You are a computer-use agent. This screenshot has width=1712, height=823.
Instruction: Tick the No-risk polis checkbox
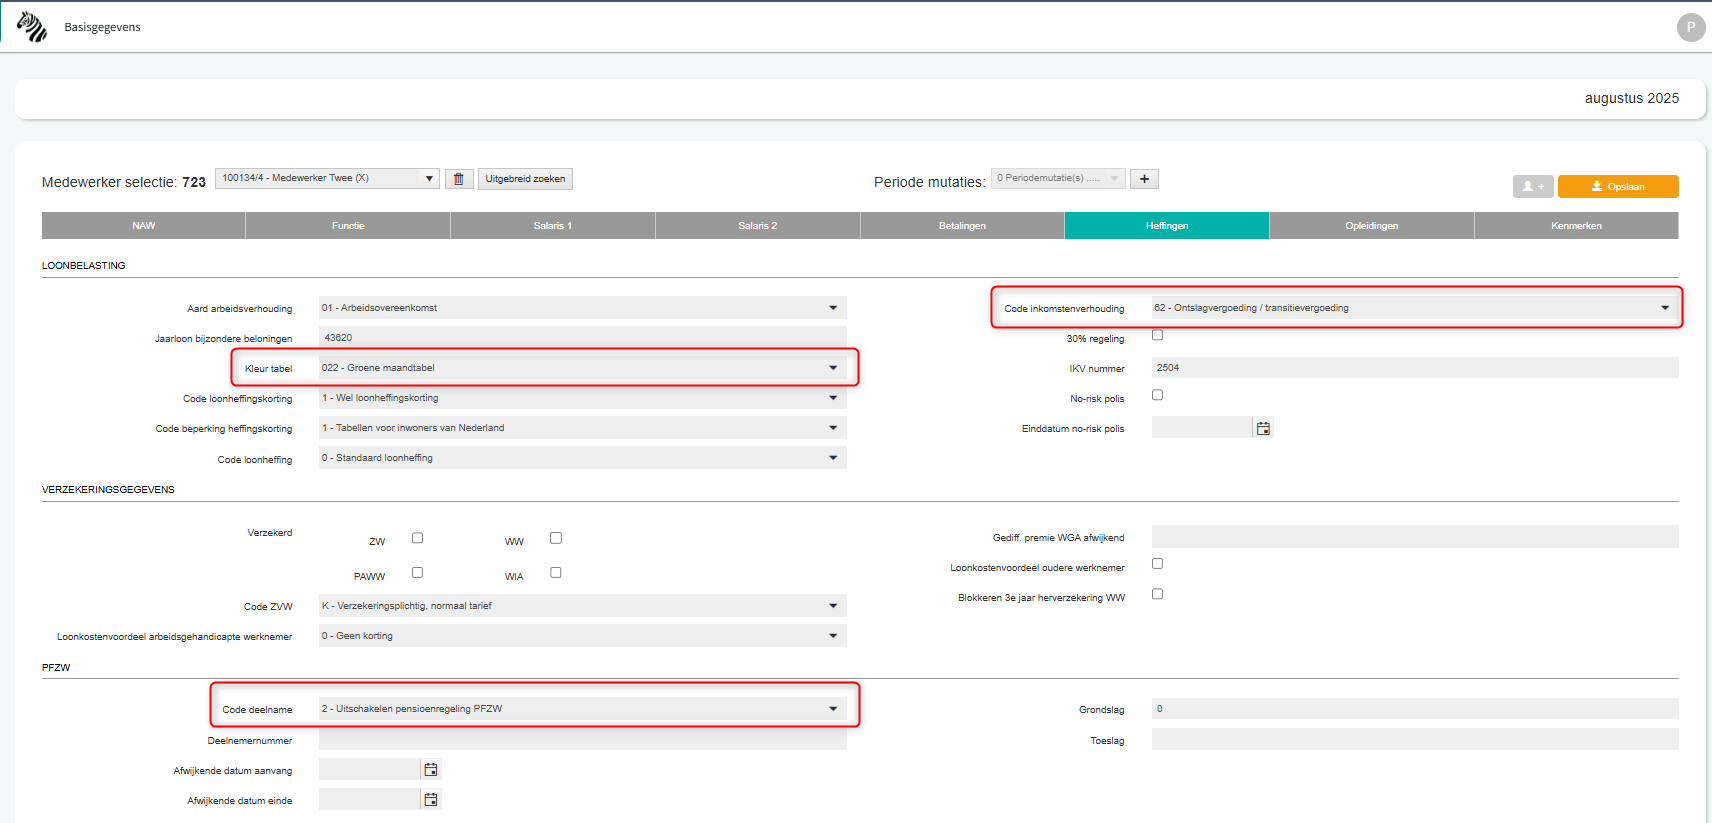coord(1157,395)
